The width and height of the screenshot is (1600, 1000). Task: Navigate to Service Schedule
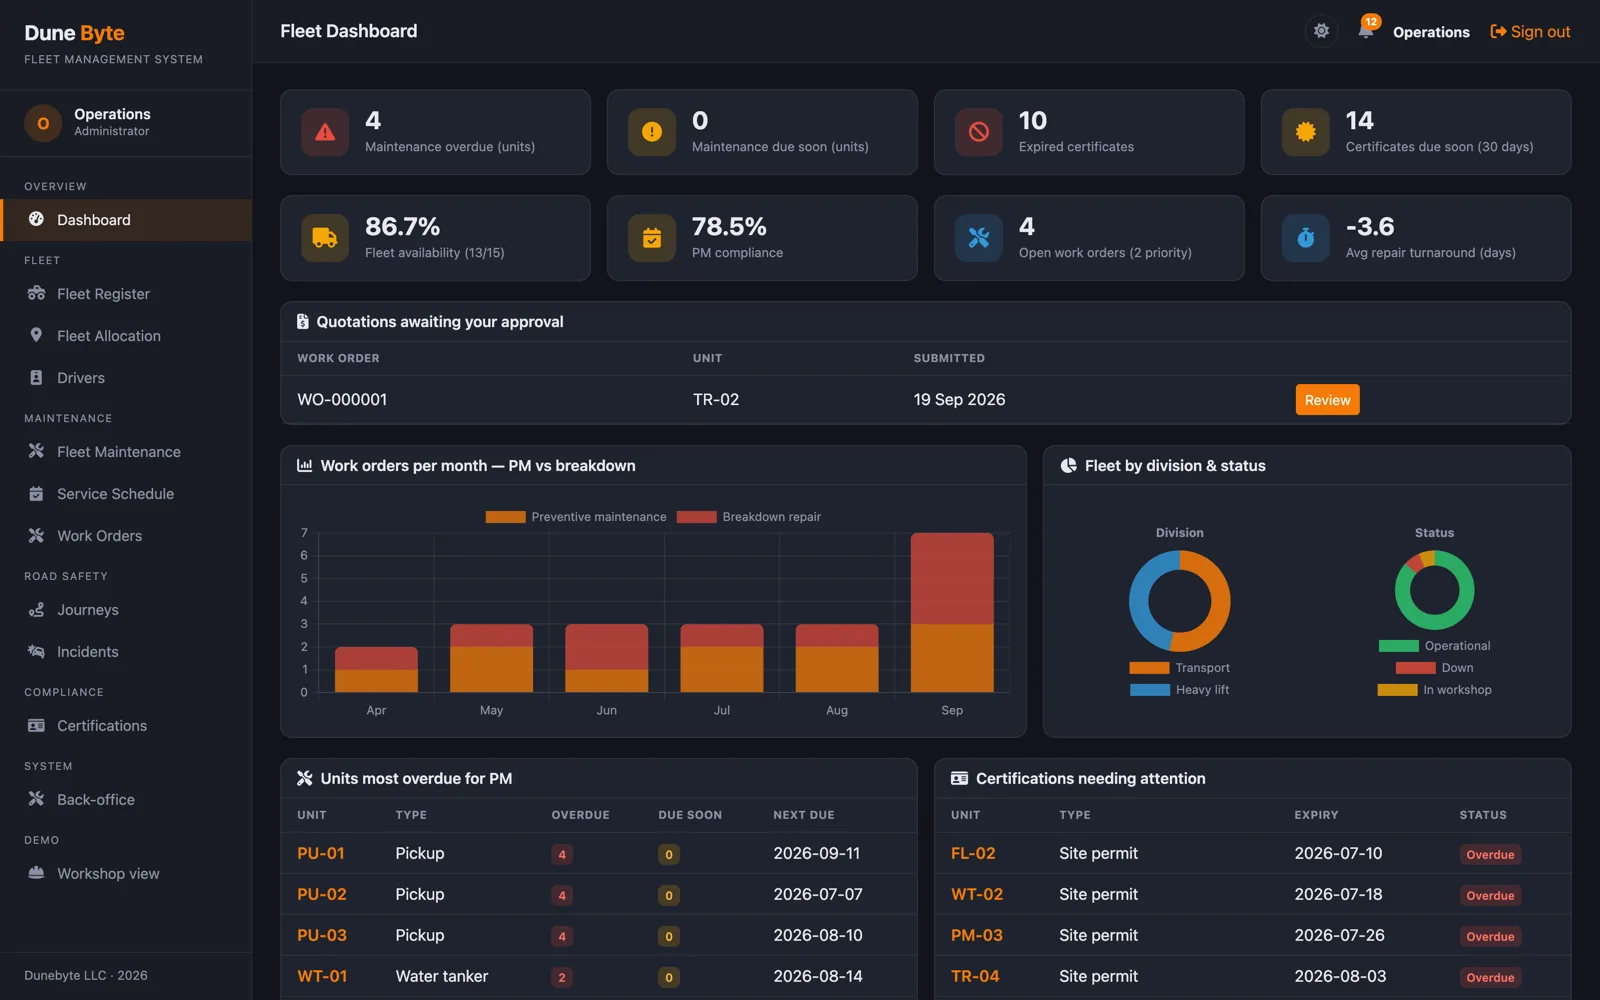point(126,494)
